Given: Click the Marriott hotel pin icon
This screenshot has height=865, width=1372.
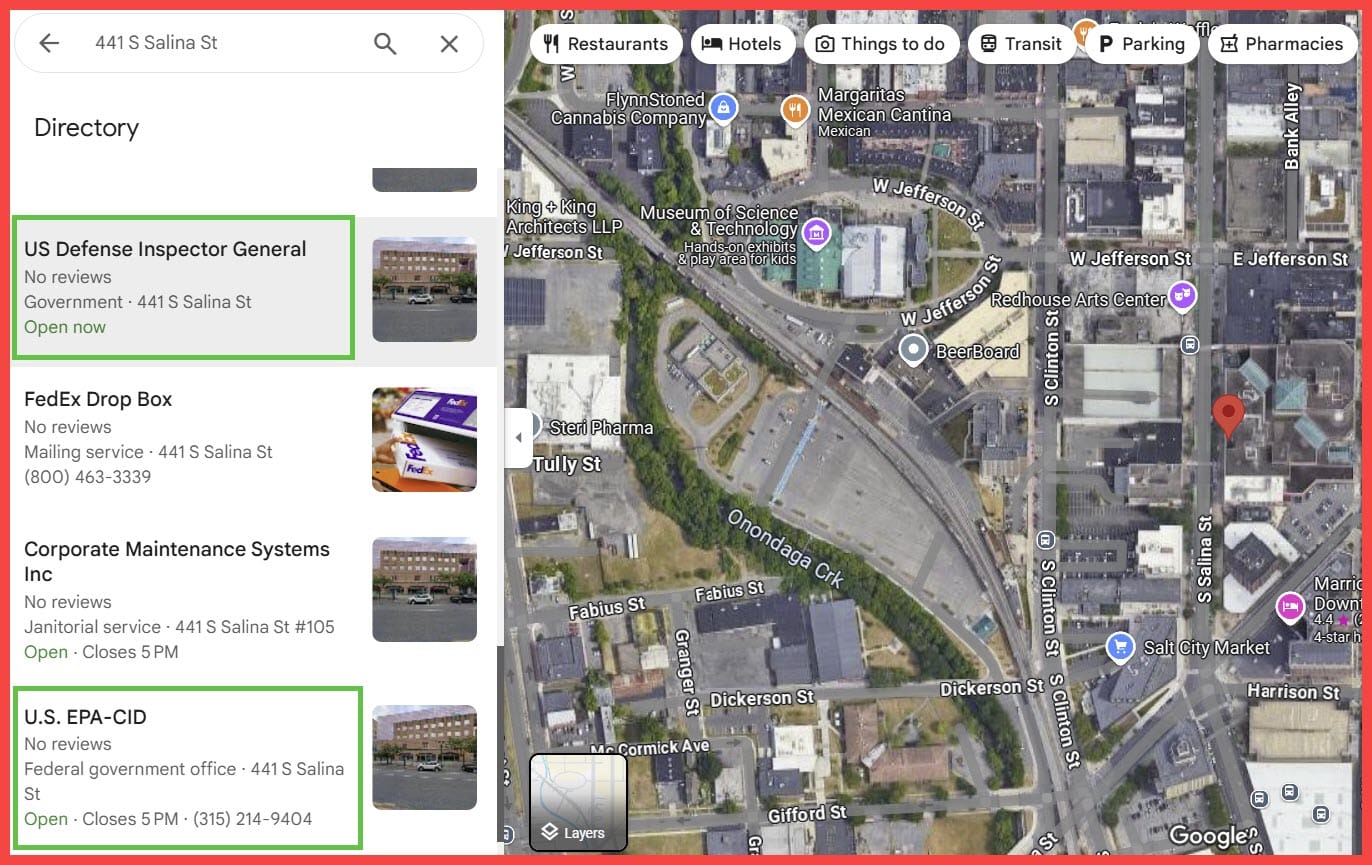Looking at the screenshot, I should click(x=1291, y=606).
